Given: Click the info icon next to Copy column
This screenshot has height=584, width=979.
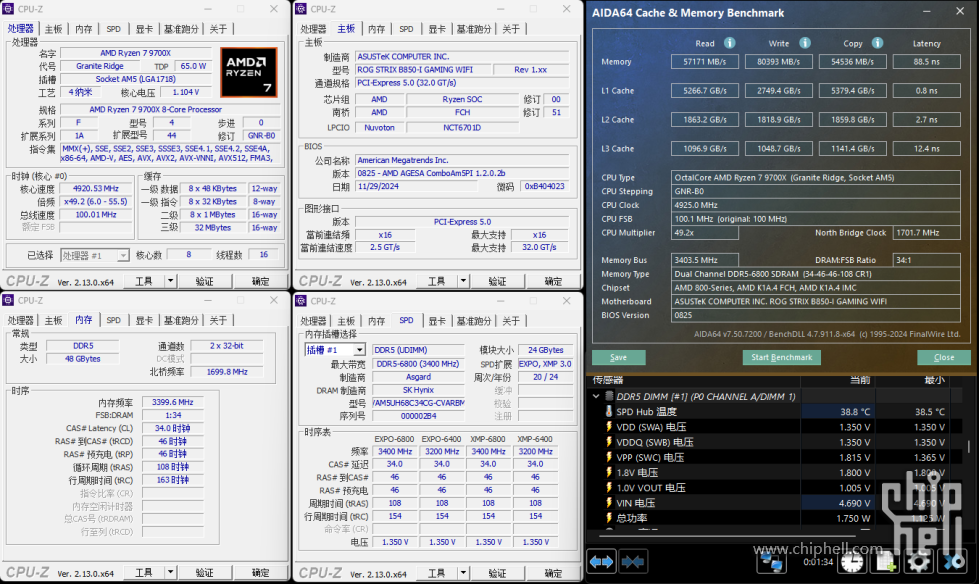Looking at the screenshot, I should pos(877,43).
